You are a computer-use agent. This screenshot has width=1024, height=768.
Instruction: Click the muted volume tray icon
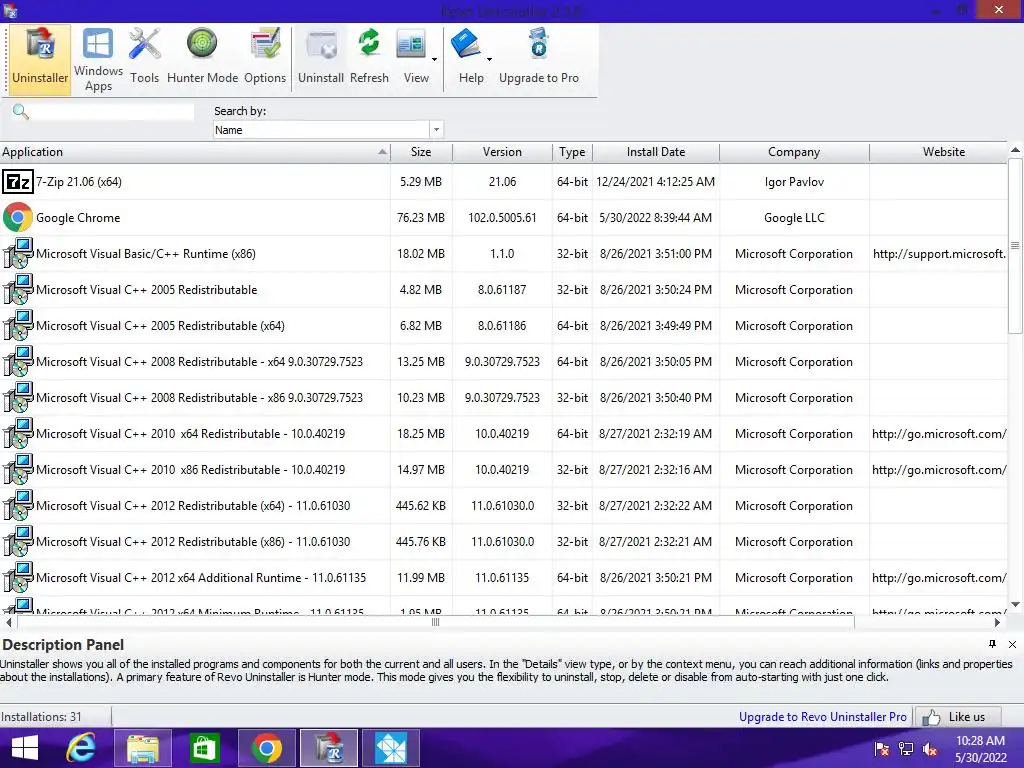click(x=929, y=750)
